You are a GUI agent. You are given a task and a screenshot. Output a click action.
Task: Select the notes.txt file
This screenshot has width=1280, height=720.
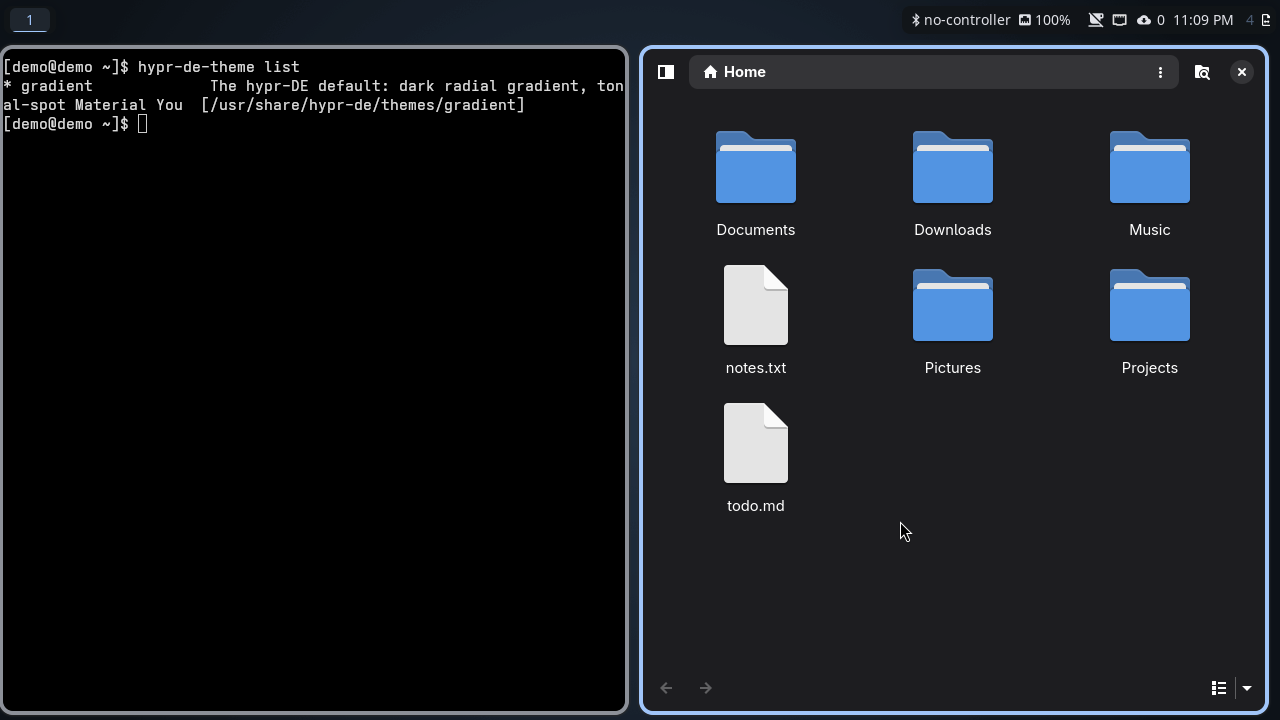click(756, 321)
